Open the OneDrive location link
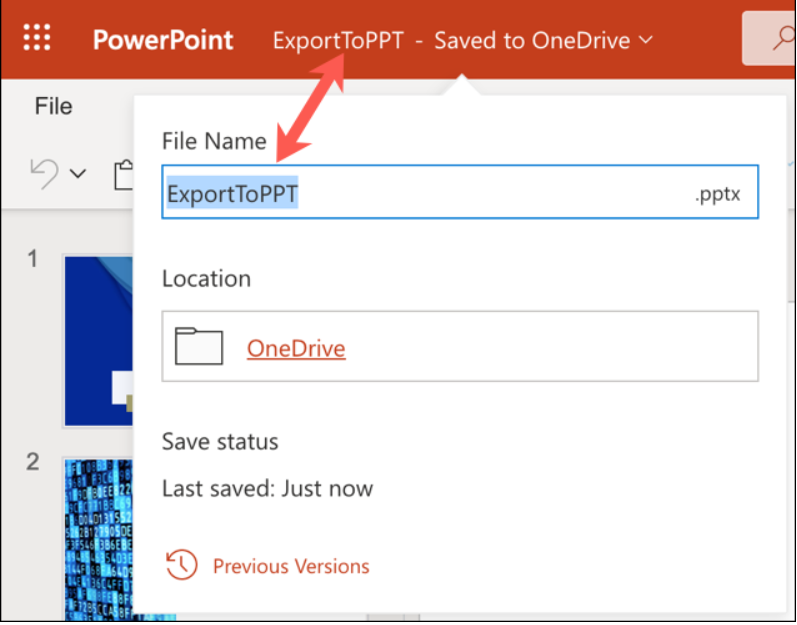 tap(296, 348)
